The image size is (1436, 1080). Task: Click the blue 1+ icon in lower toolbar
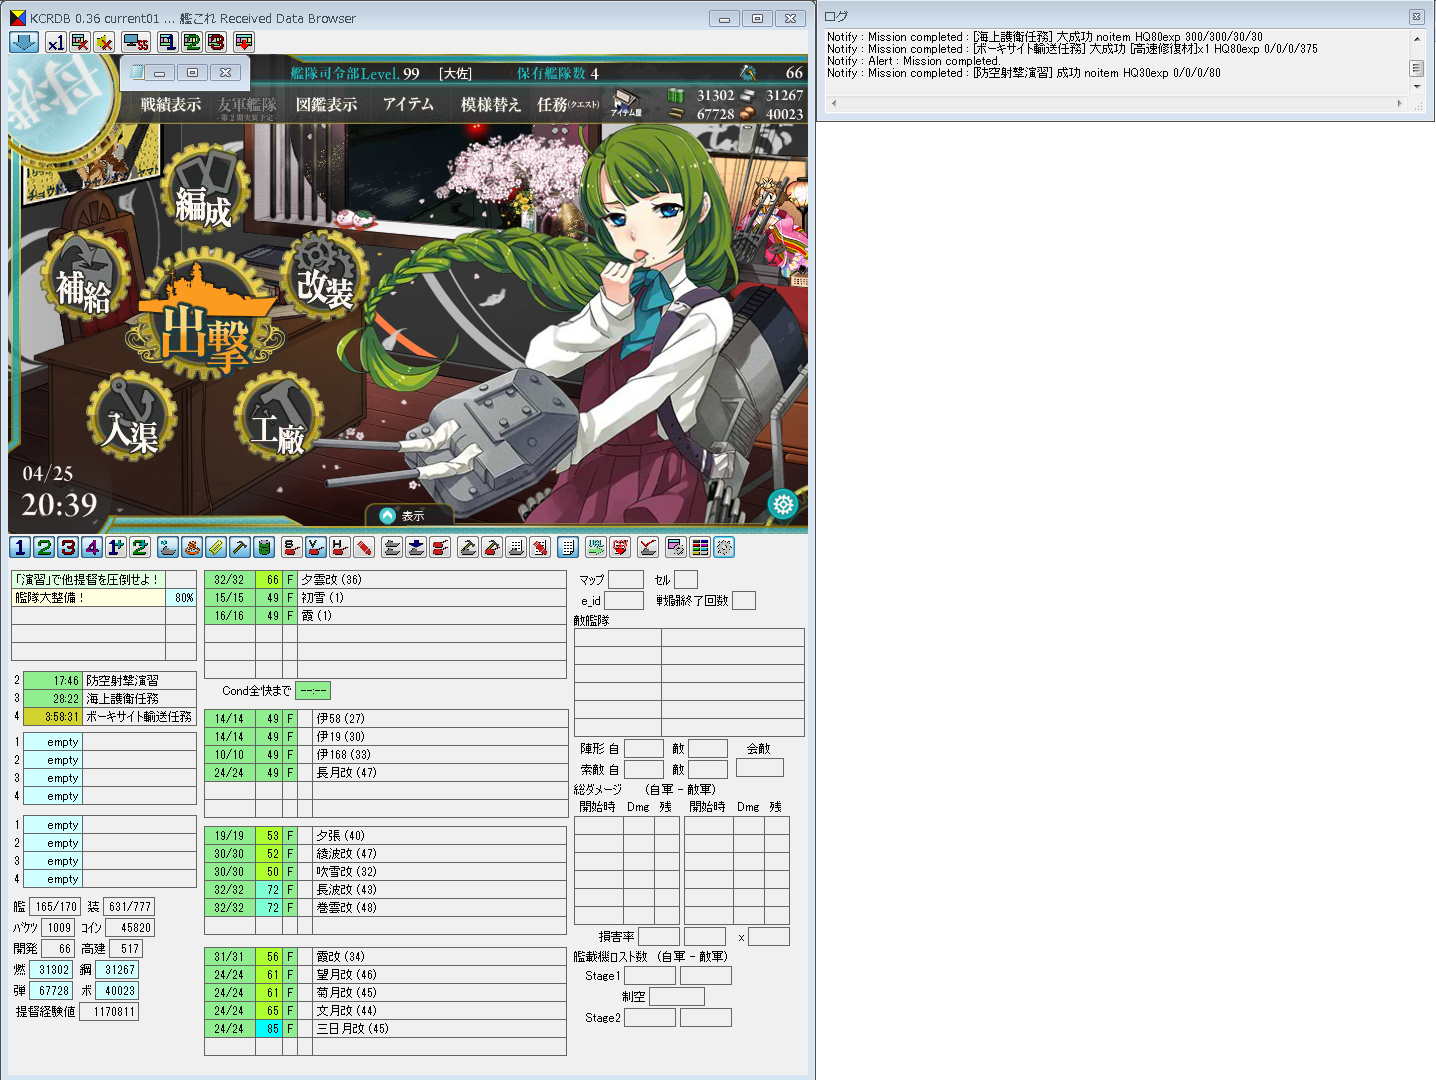pos(116,547)
